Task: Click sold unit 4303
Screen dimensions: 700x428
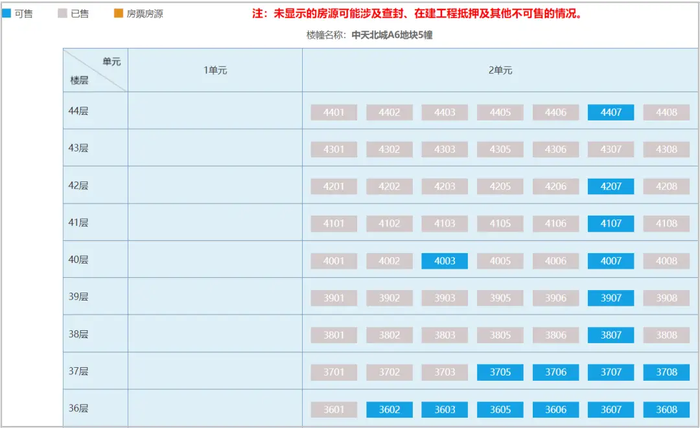Action: [445, 150]
